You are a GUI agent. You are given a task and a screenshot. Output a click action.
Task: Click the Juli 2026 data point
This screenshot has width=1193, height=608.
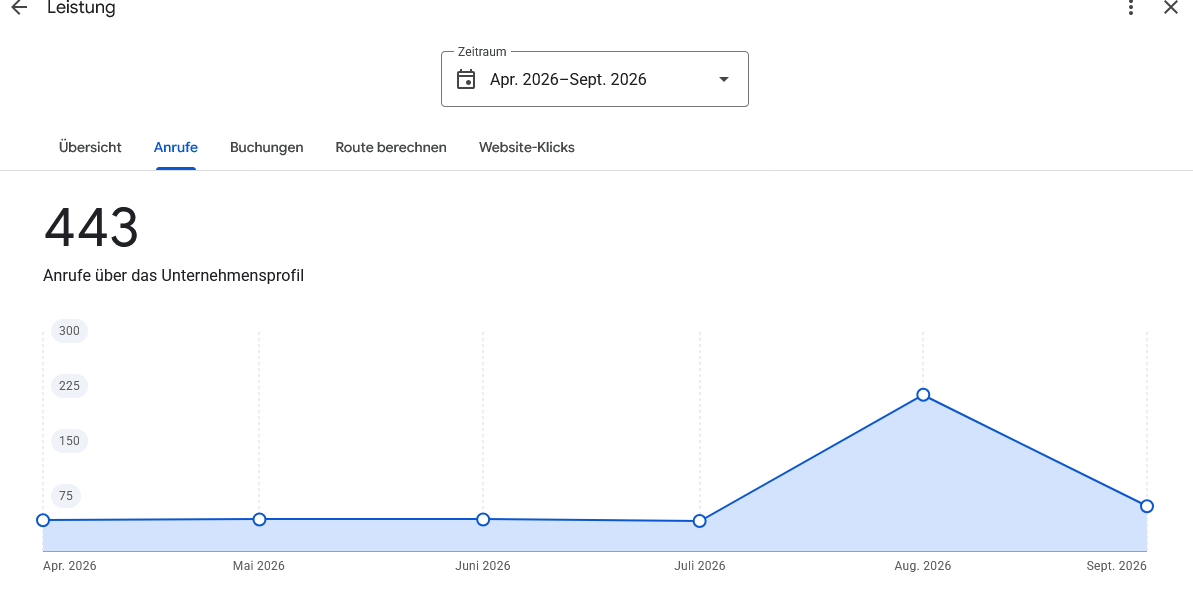tap(700, 521)
